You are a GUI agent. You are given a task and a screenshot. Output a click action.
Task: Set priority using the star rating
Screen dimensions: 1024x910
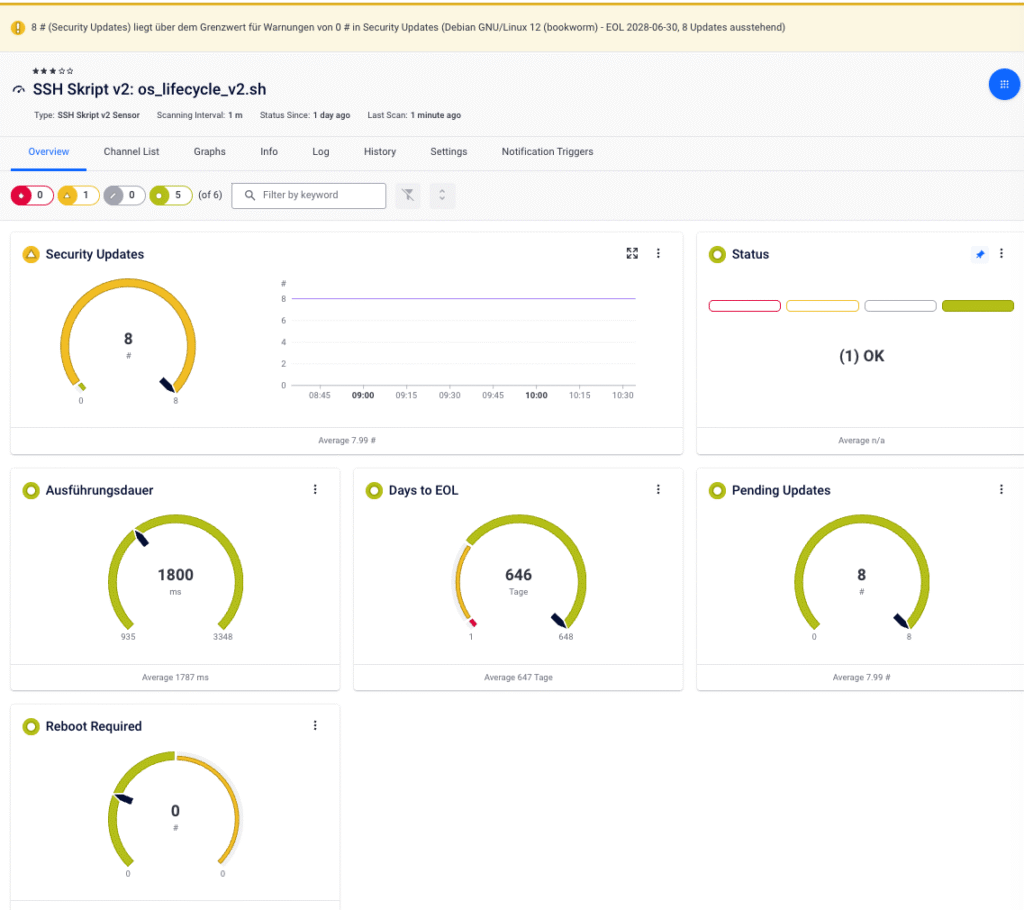point(53,71)
